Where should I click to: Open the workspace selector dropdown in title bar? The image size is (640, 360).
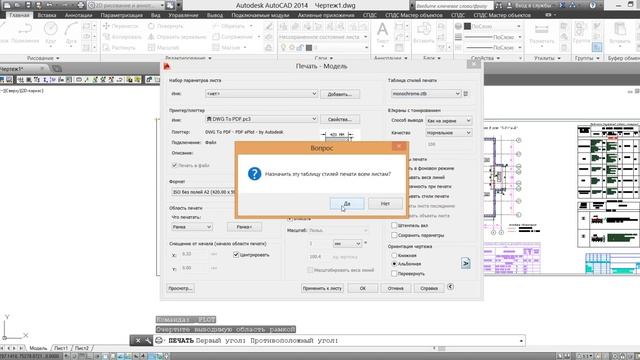click(x=127, y=5)
